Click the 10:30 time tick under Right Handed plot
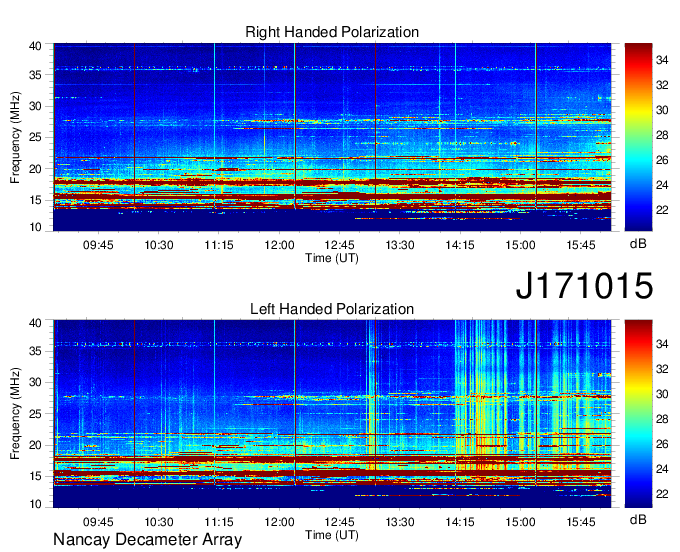Screen dimensions: 680x552 coord(159,245)
